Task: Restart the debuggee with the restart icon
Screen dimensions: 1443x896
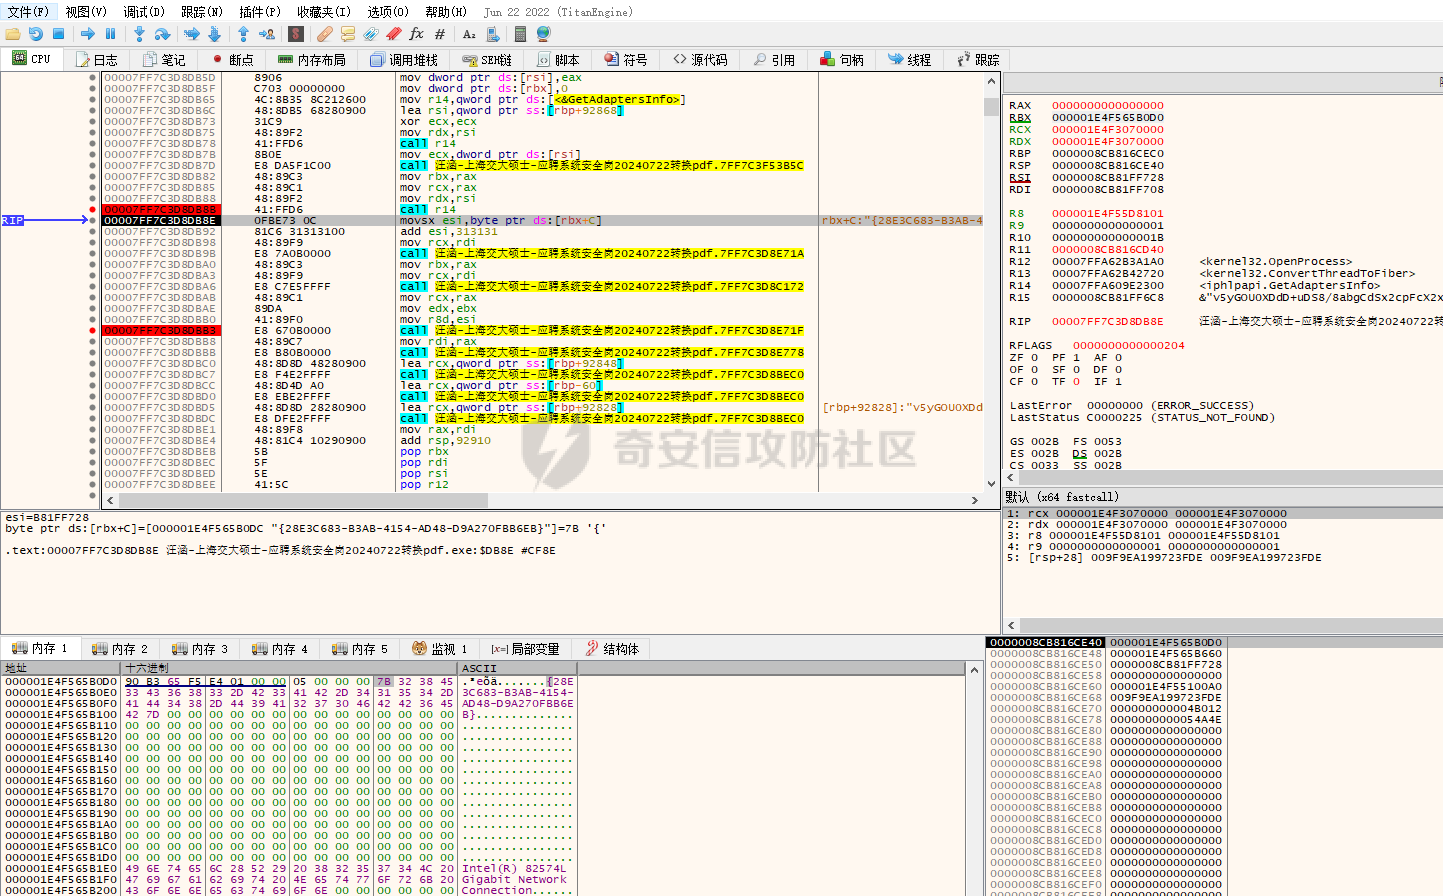Action: click(36, 34)
